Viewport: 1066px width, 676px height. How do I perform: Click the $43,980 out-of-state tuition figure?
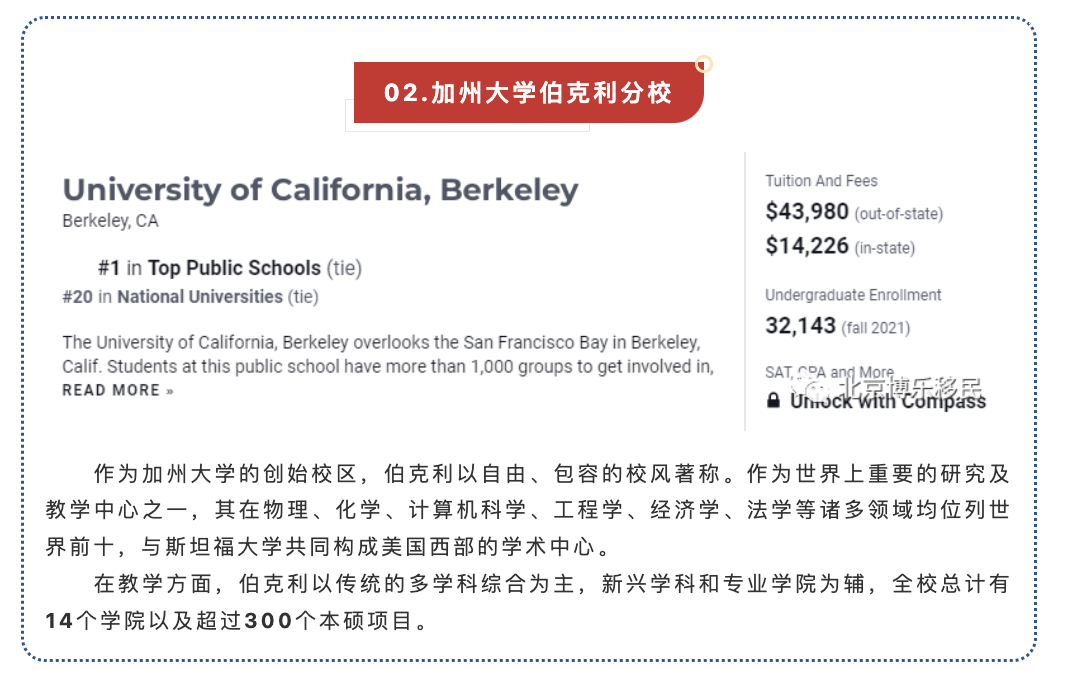807,212
